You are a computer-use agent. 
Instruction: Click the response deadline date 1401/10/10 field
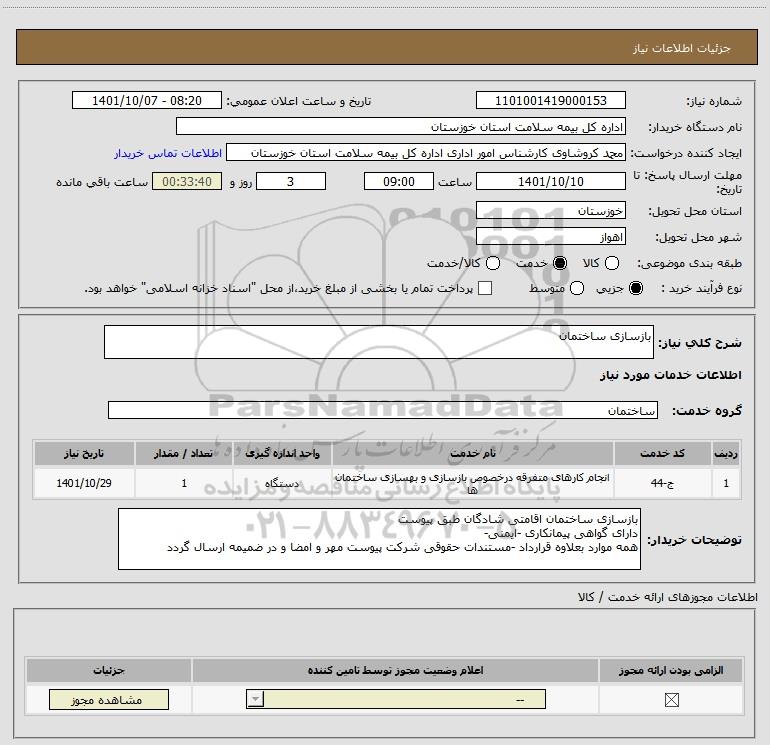pos(550,181)
